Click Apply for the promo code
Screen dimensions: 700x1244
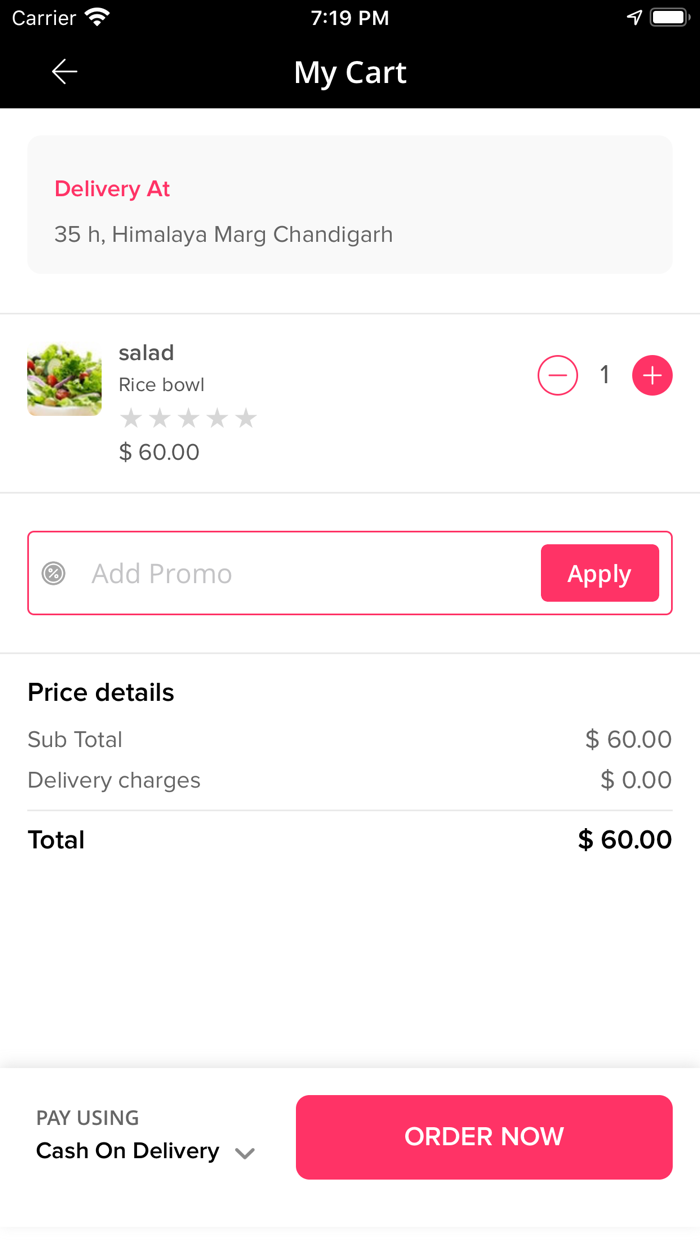click(599, 573)
